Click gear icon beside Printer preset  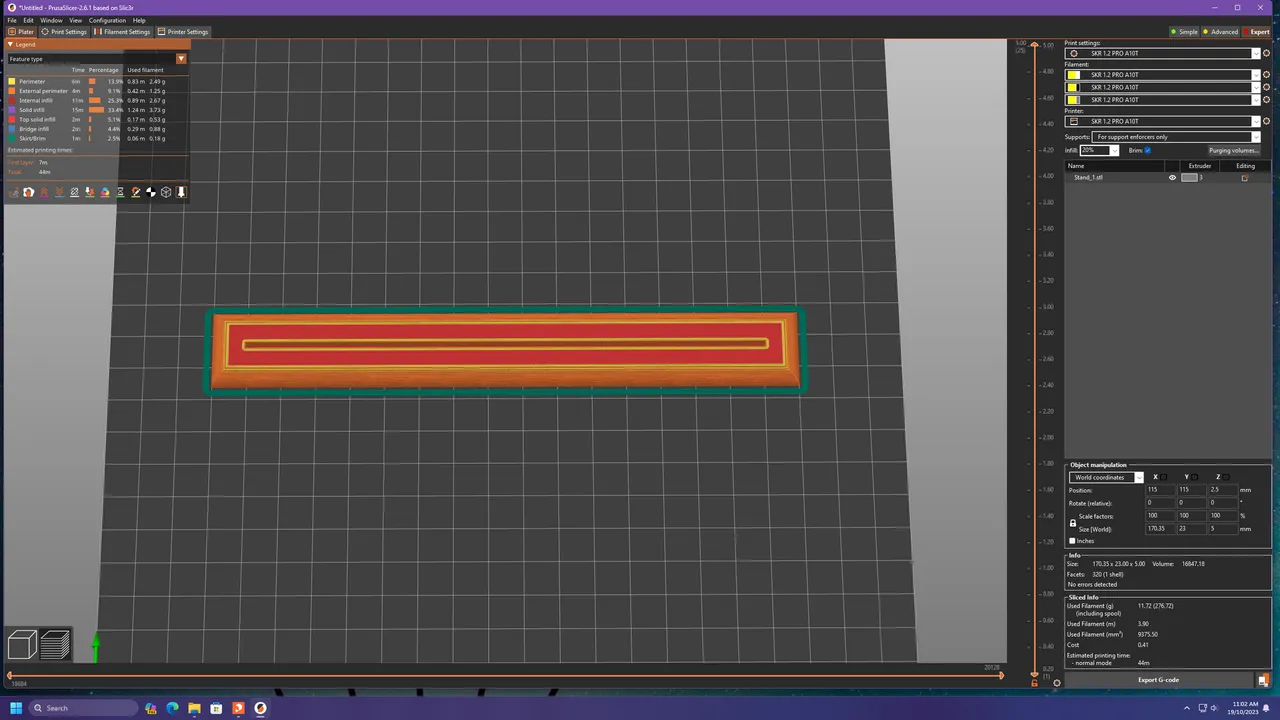tap(1266, 122)
